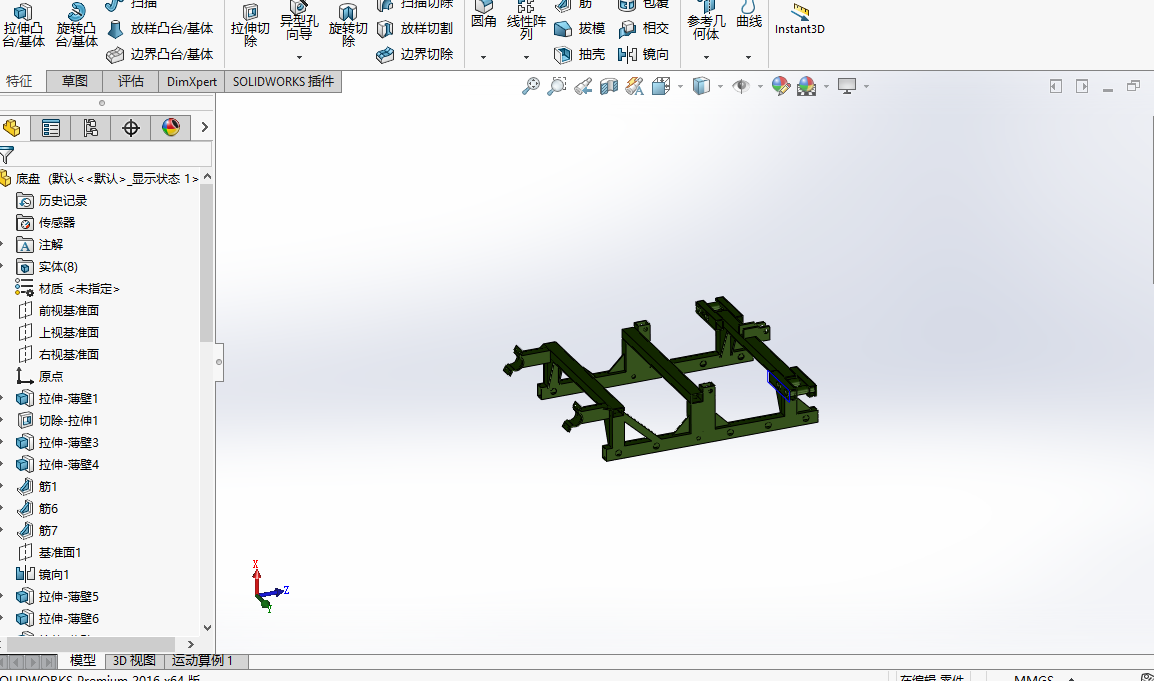Click the Zoom to Fit icon
The image size is (1154, 681).
531,86
